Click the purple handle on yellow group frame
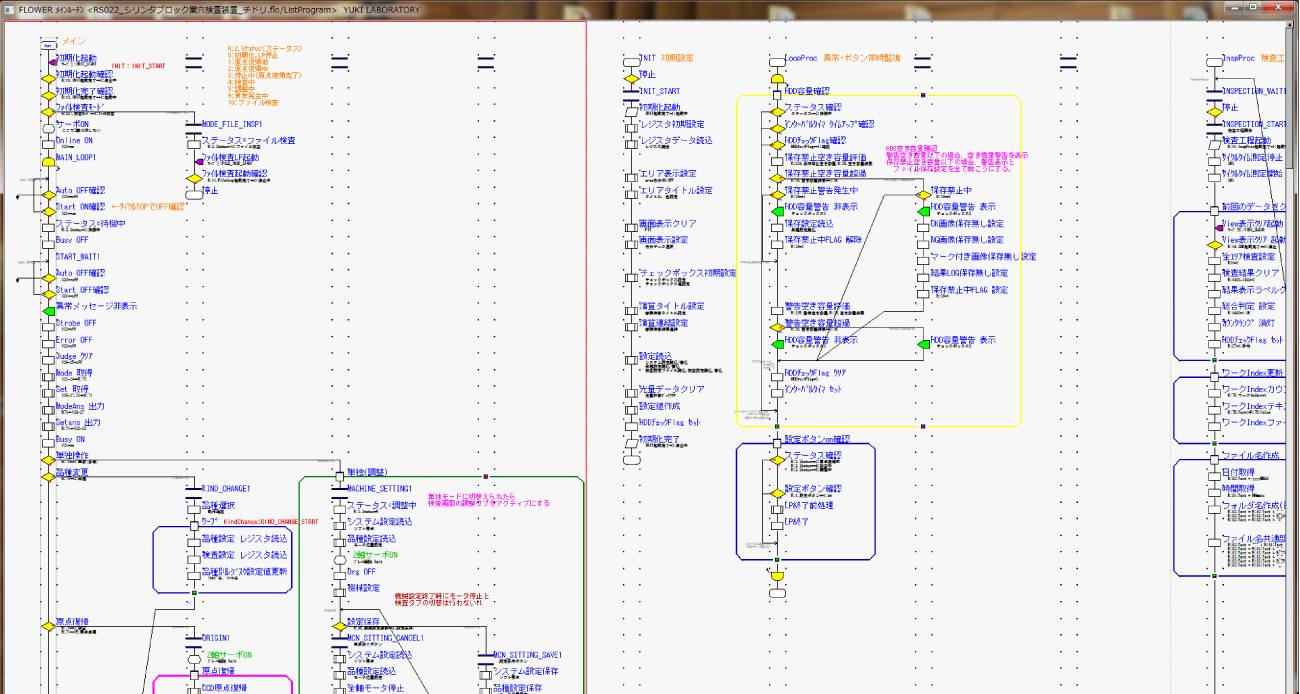 pos(923,95)
